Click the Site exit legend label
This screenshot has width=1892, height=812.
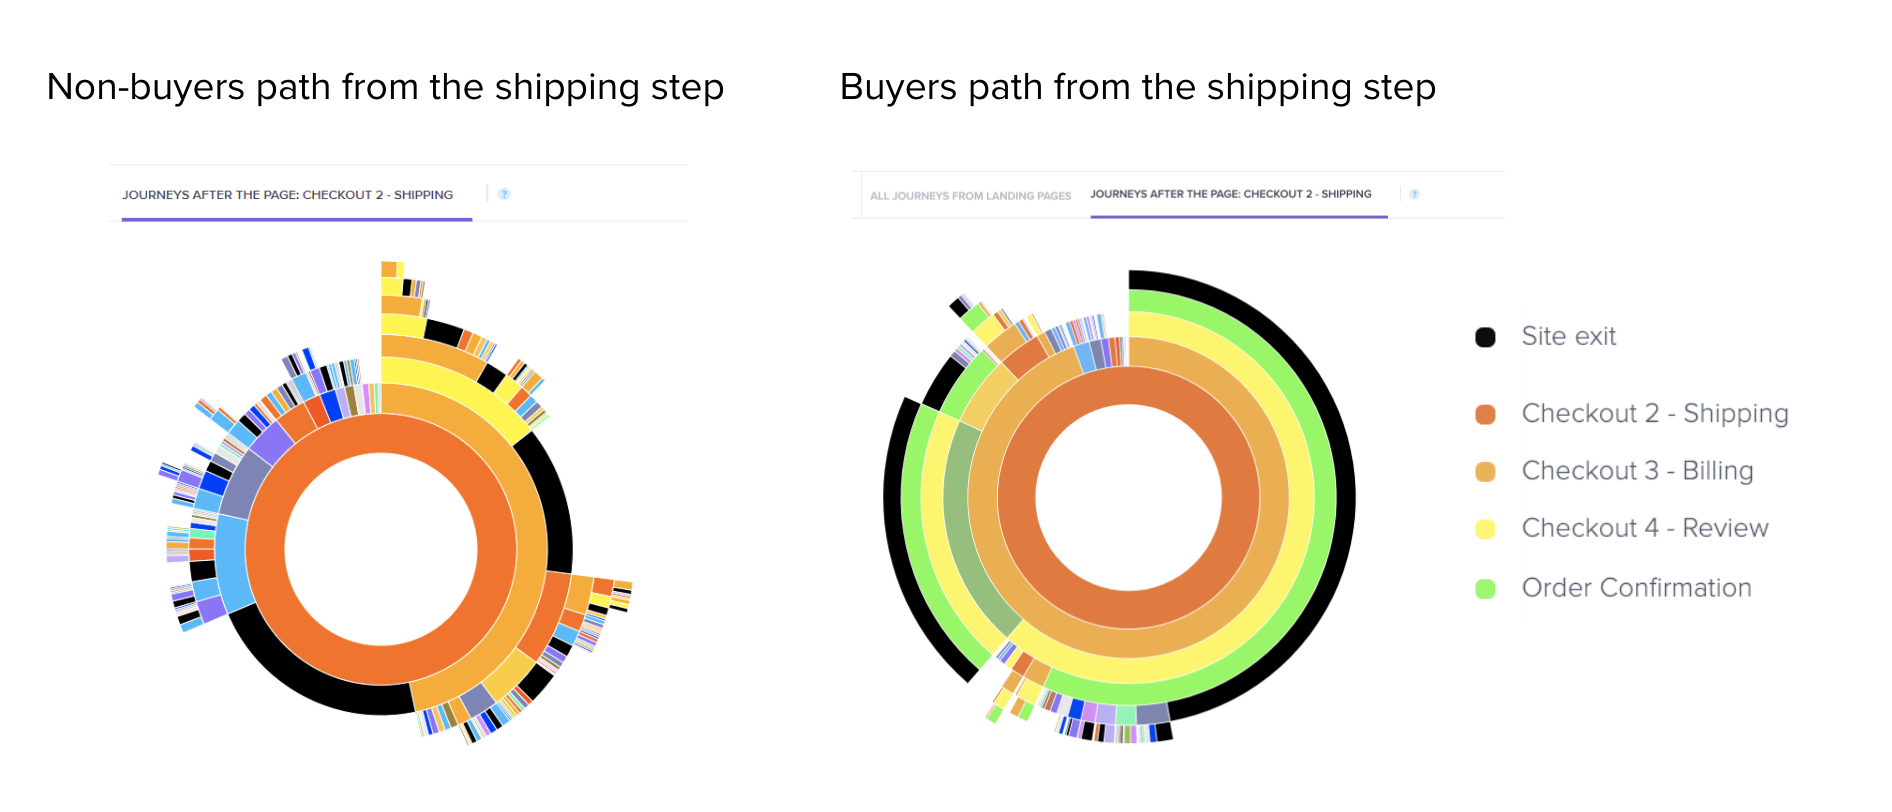[1568, 337]
